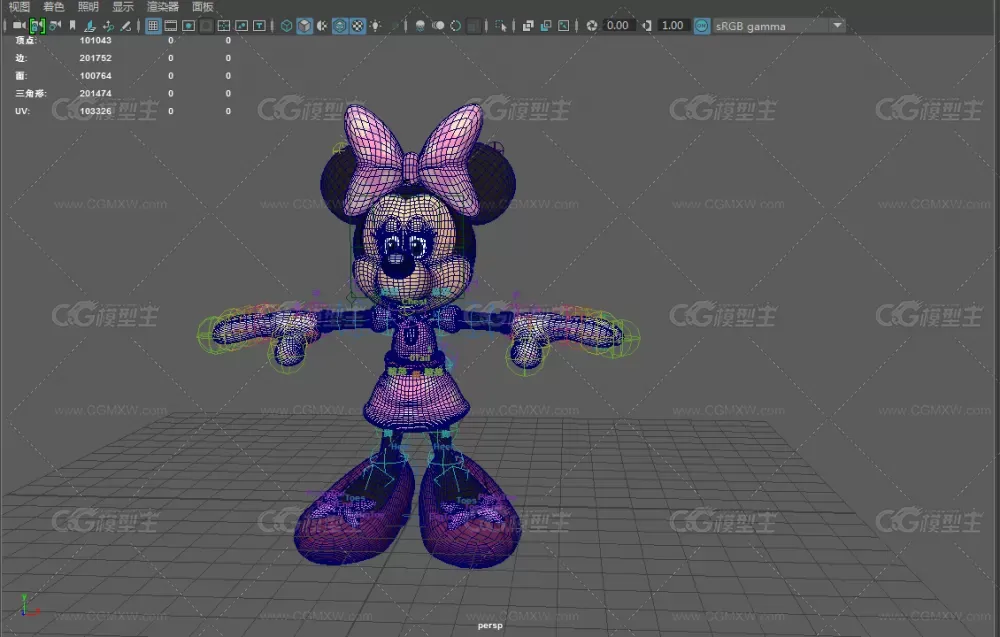Toggle the View Transform ON button
Viewport: 1000px width, 637px height.
coord(702,26)
